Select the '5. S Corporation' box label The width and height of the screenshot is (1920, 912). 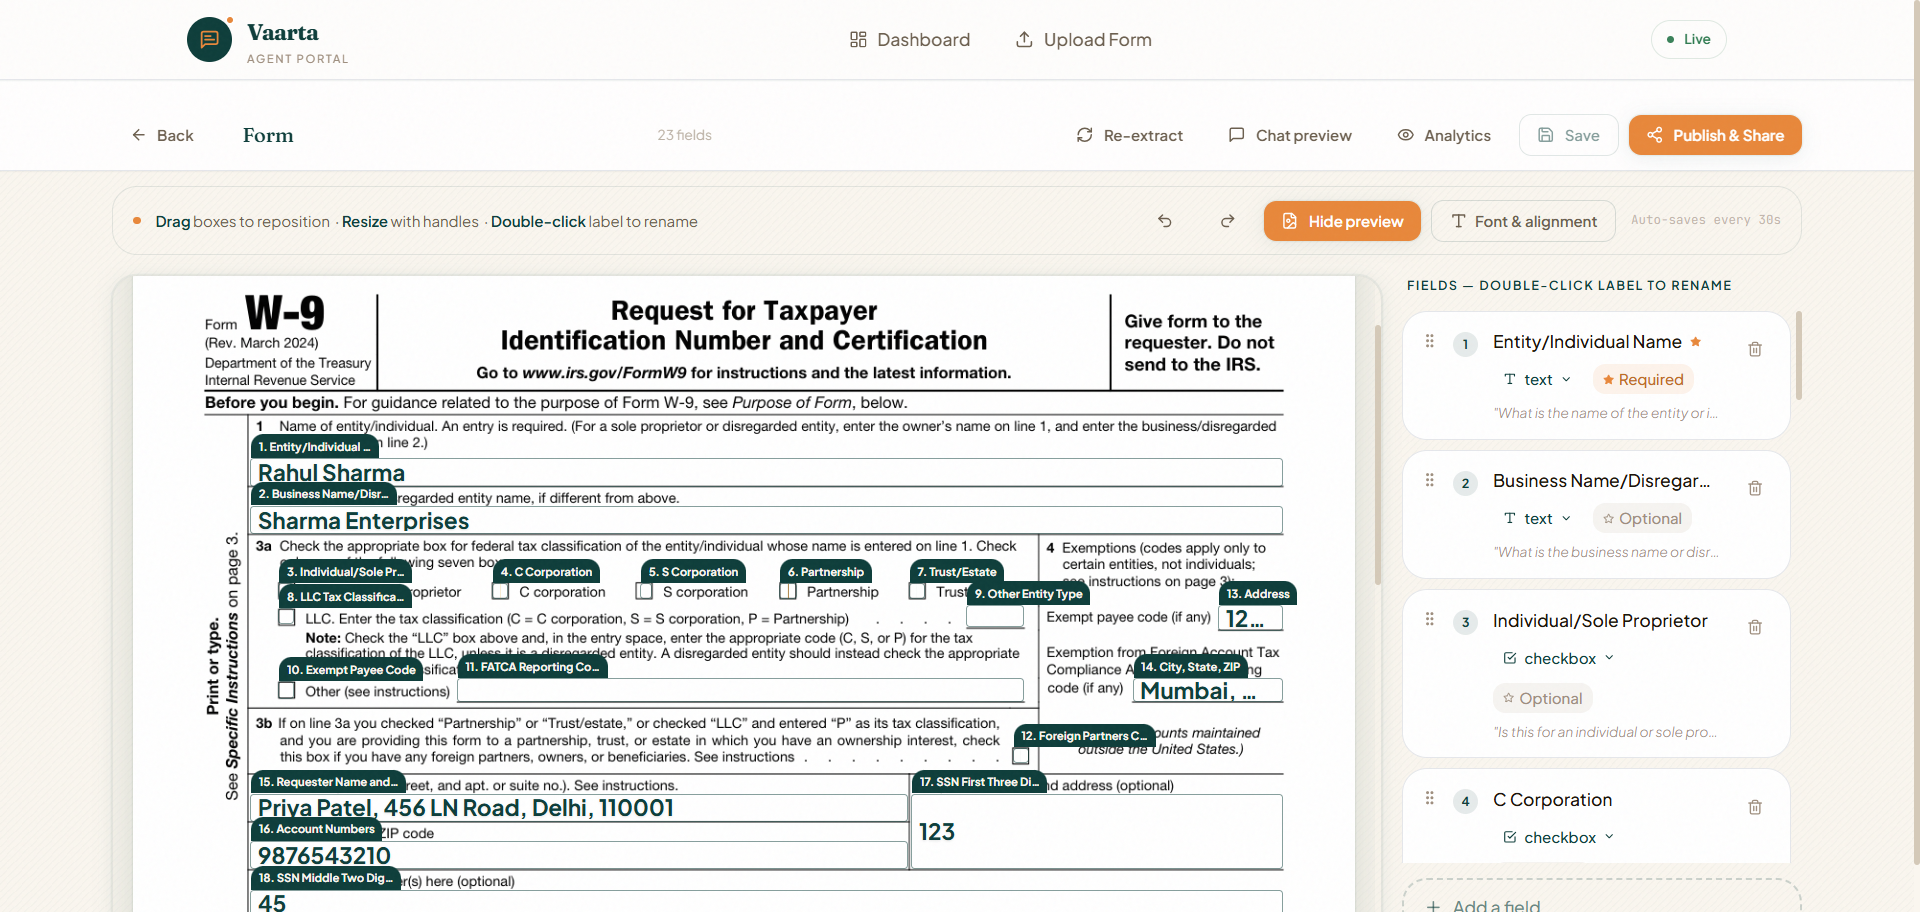click(x=693, y=572)
